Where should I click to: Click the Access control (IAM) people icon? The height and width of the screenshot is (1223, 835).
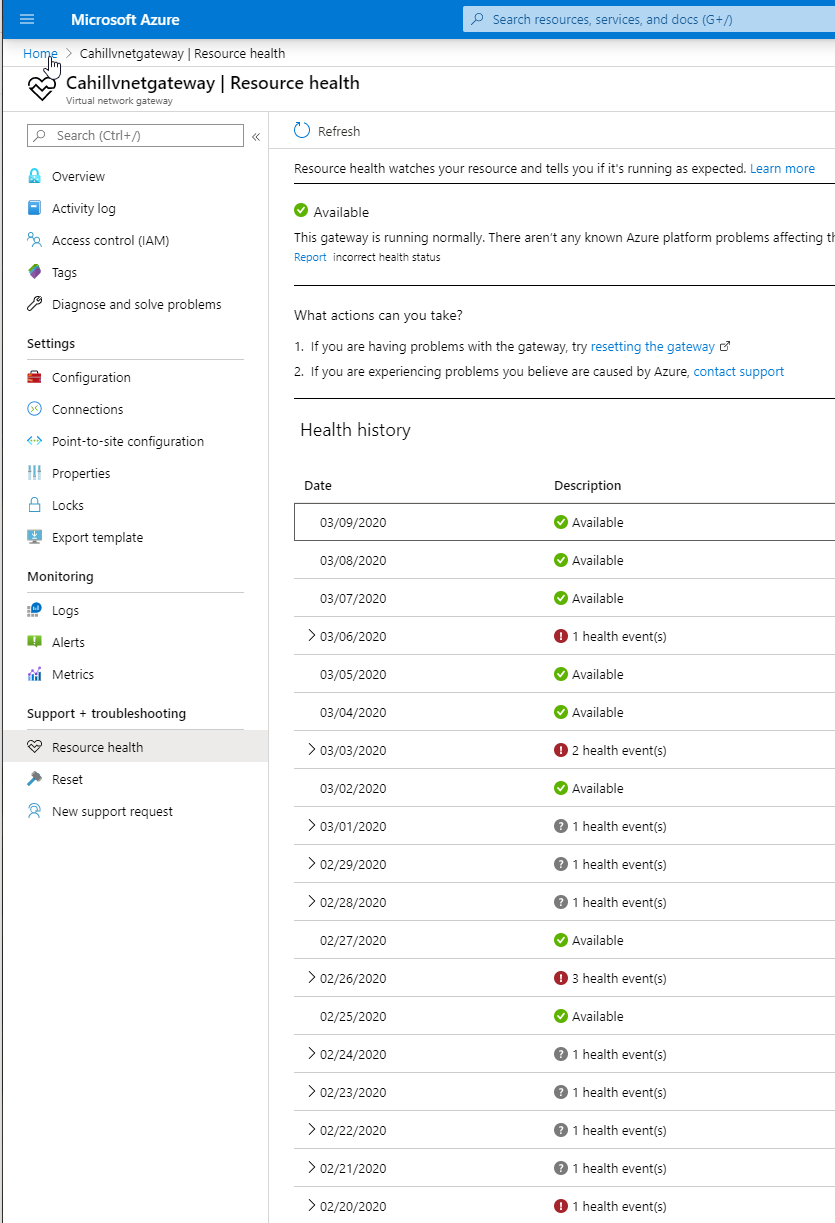pos(34,240)
